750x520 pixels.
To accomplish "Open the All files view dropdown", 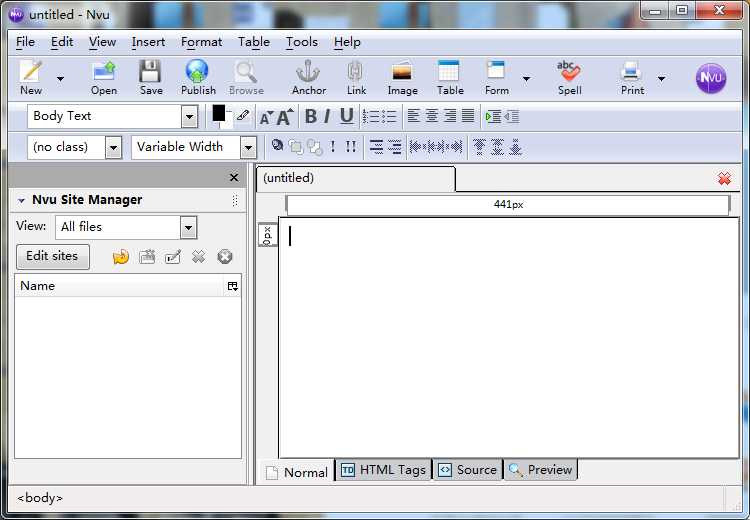I will [188, 228].
